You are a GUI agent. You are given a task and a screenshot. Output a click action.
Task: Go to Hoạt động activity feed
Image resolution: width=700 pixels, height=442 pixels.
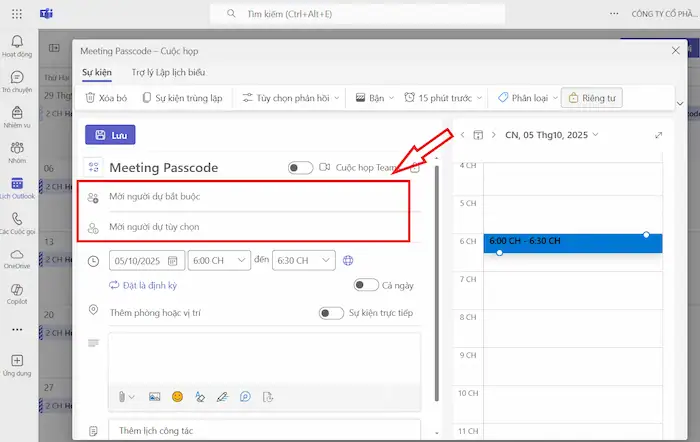17,44
